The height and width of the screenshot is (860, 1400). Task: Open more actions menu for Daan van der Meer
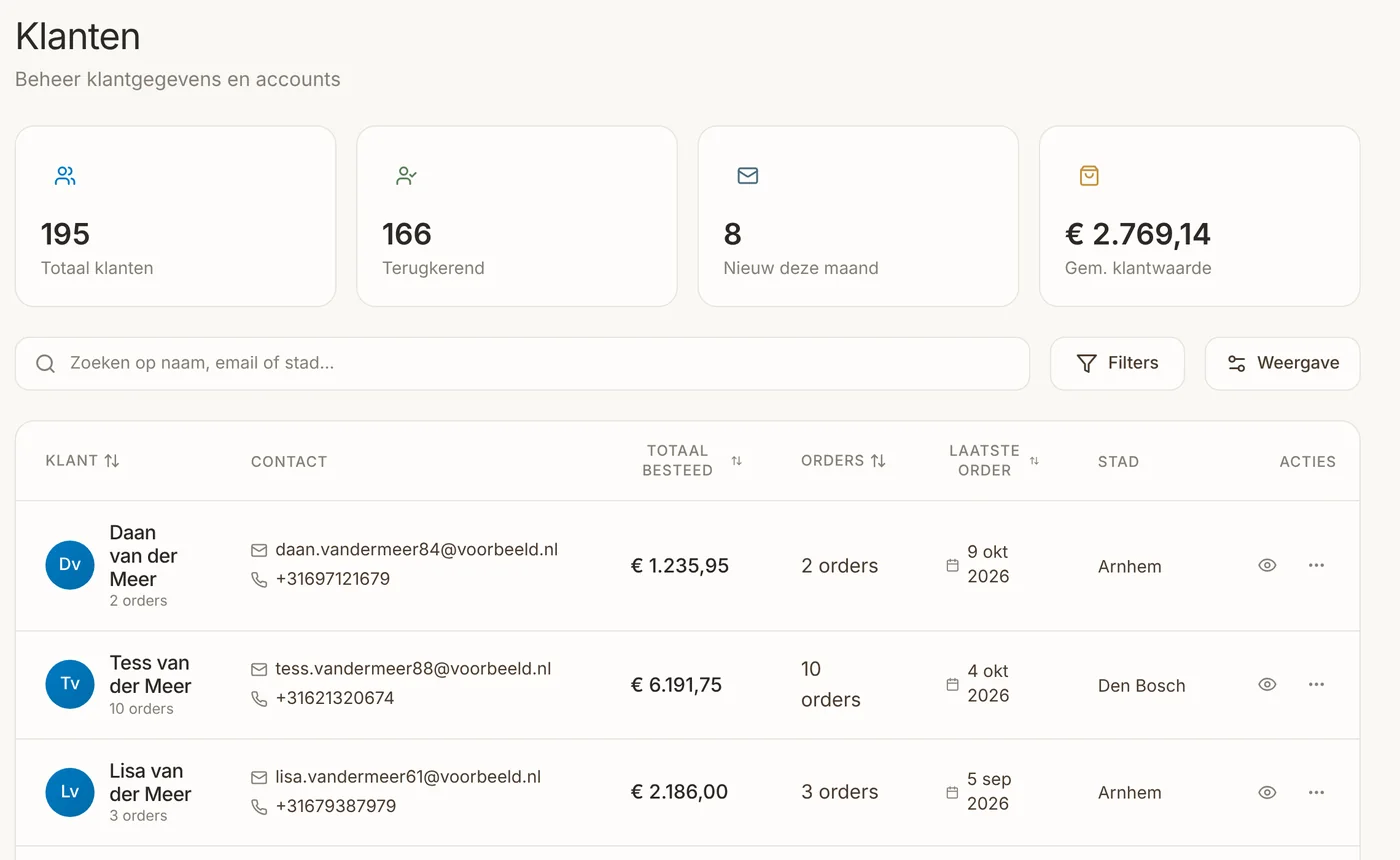1316,565
